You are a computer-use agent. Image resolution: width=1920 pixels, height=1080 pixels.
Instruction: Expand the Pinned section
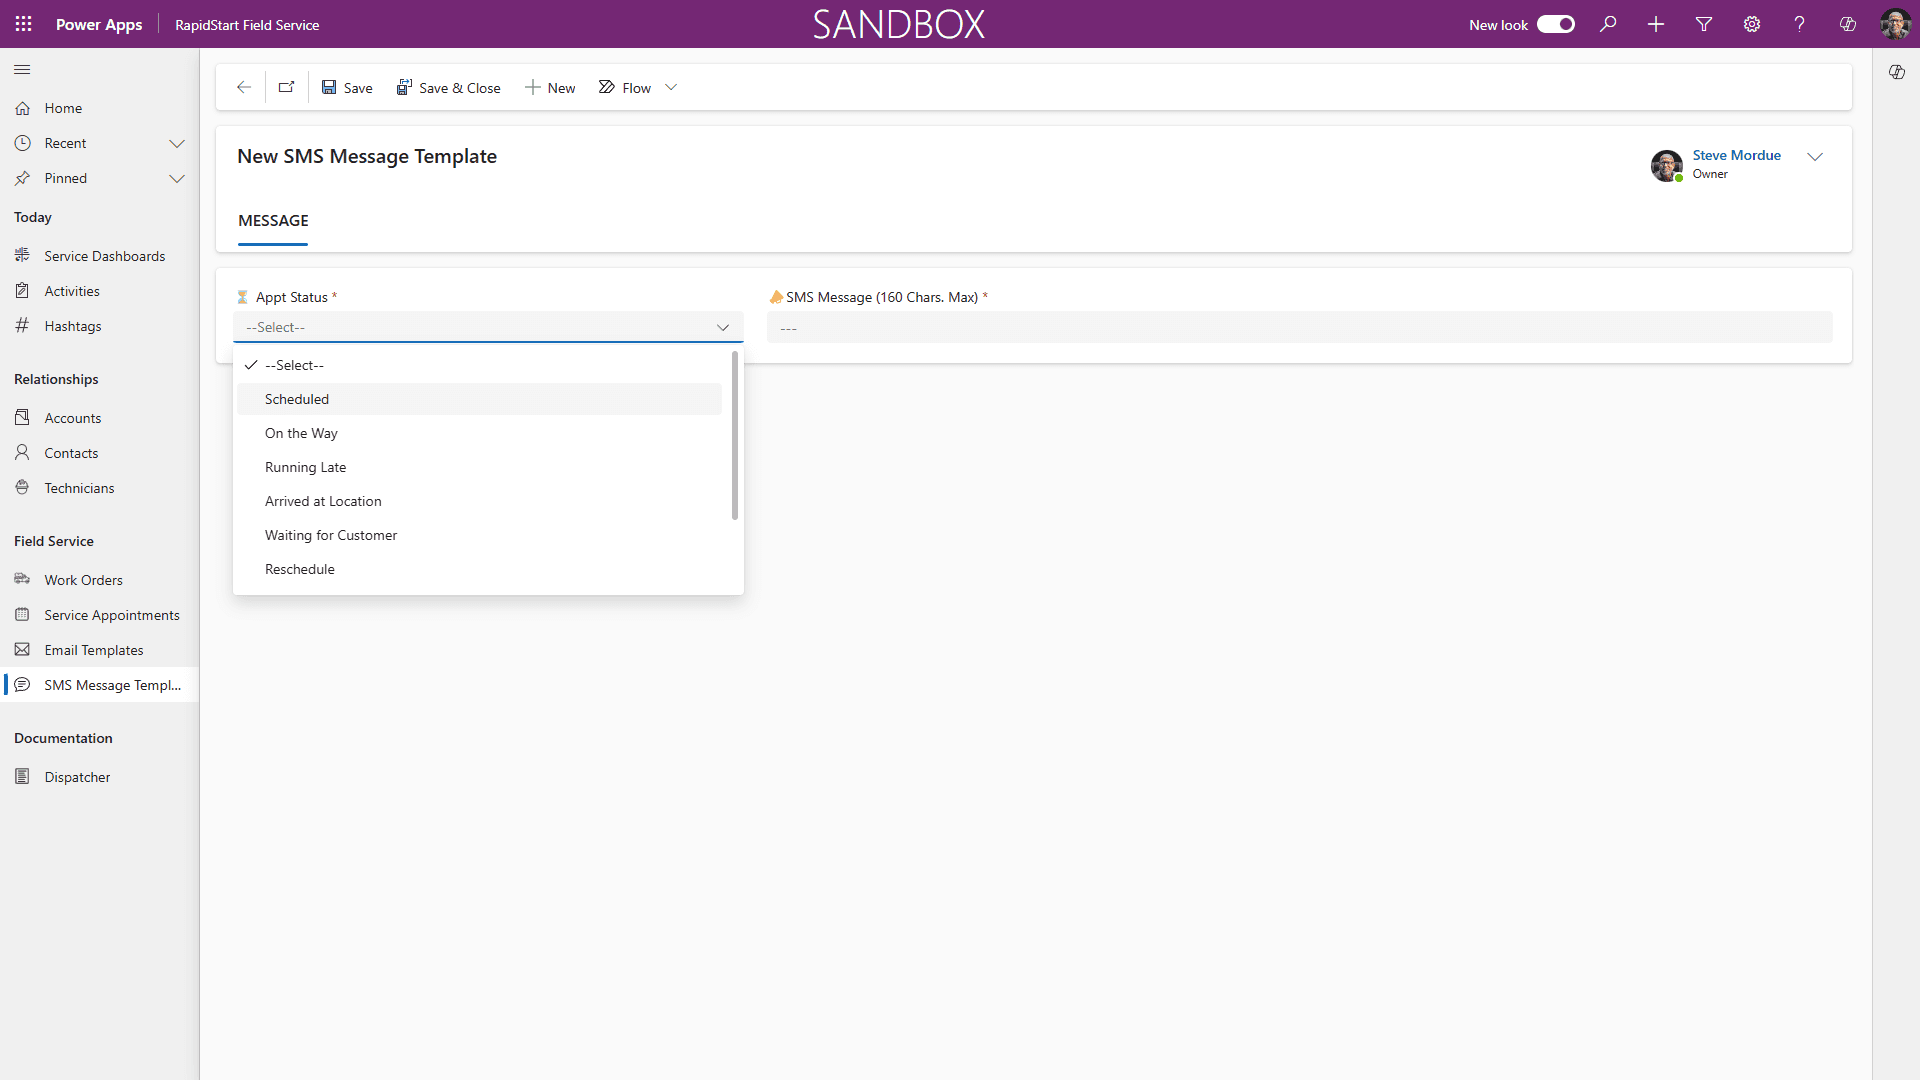point(178,179)
